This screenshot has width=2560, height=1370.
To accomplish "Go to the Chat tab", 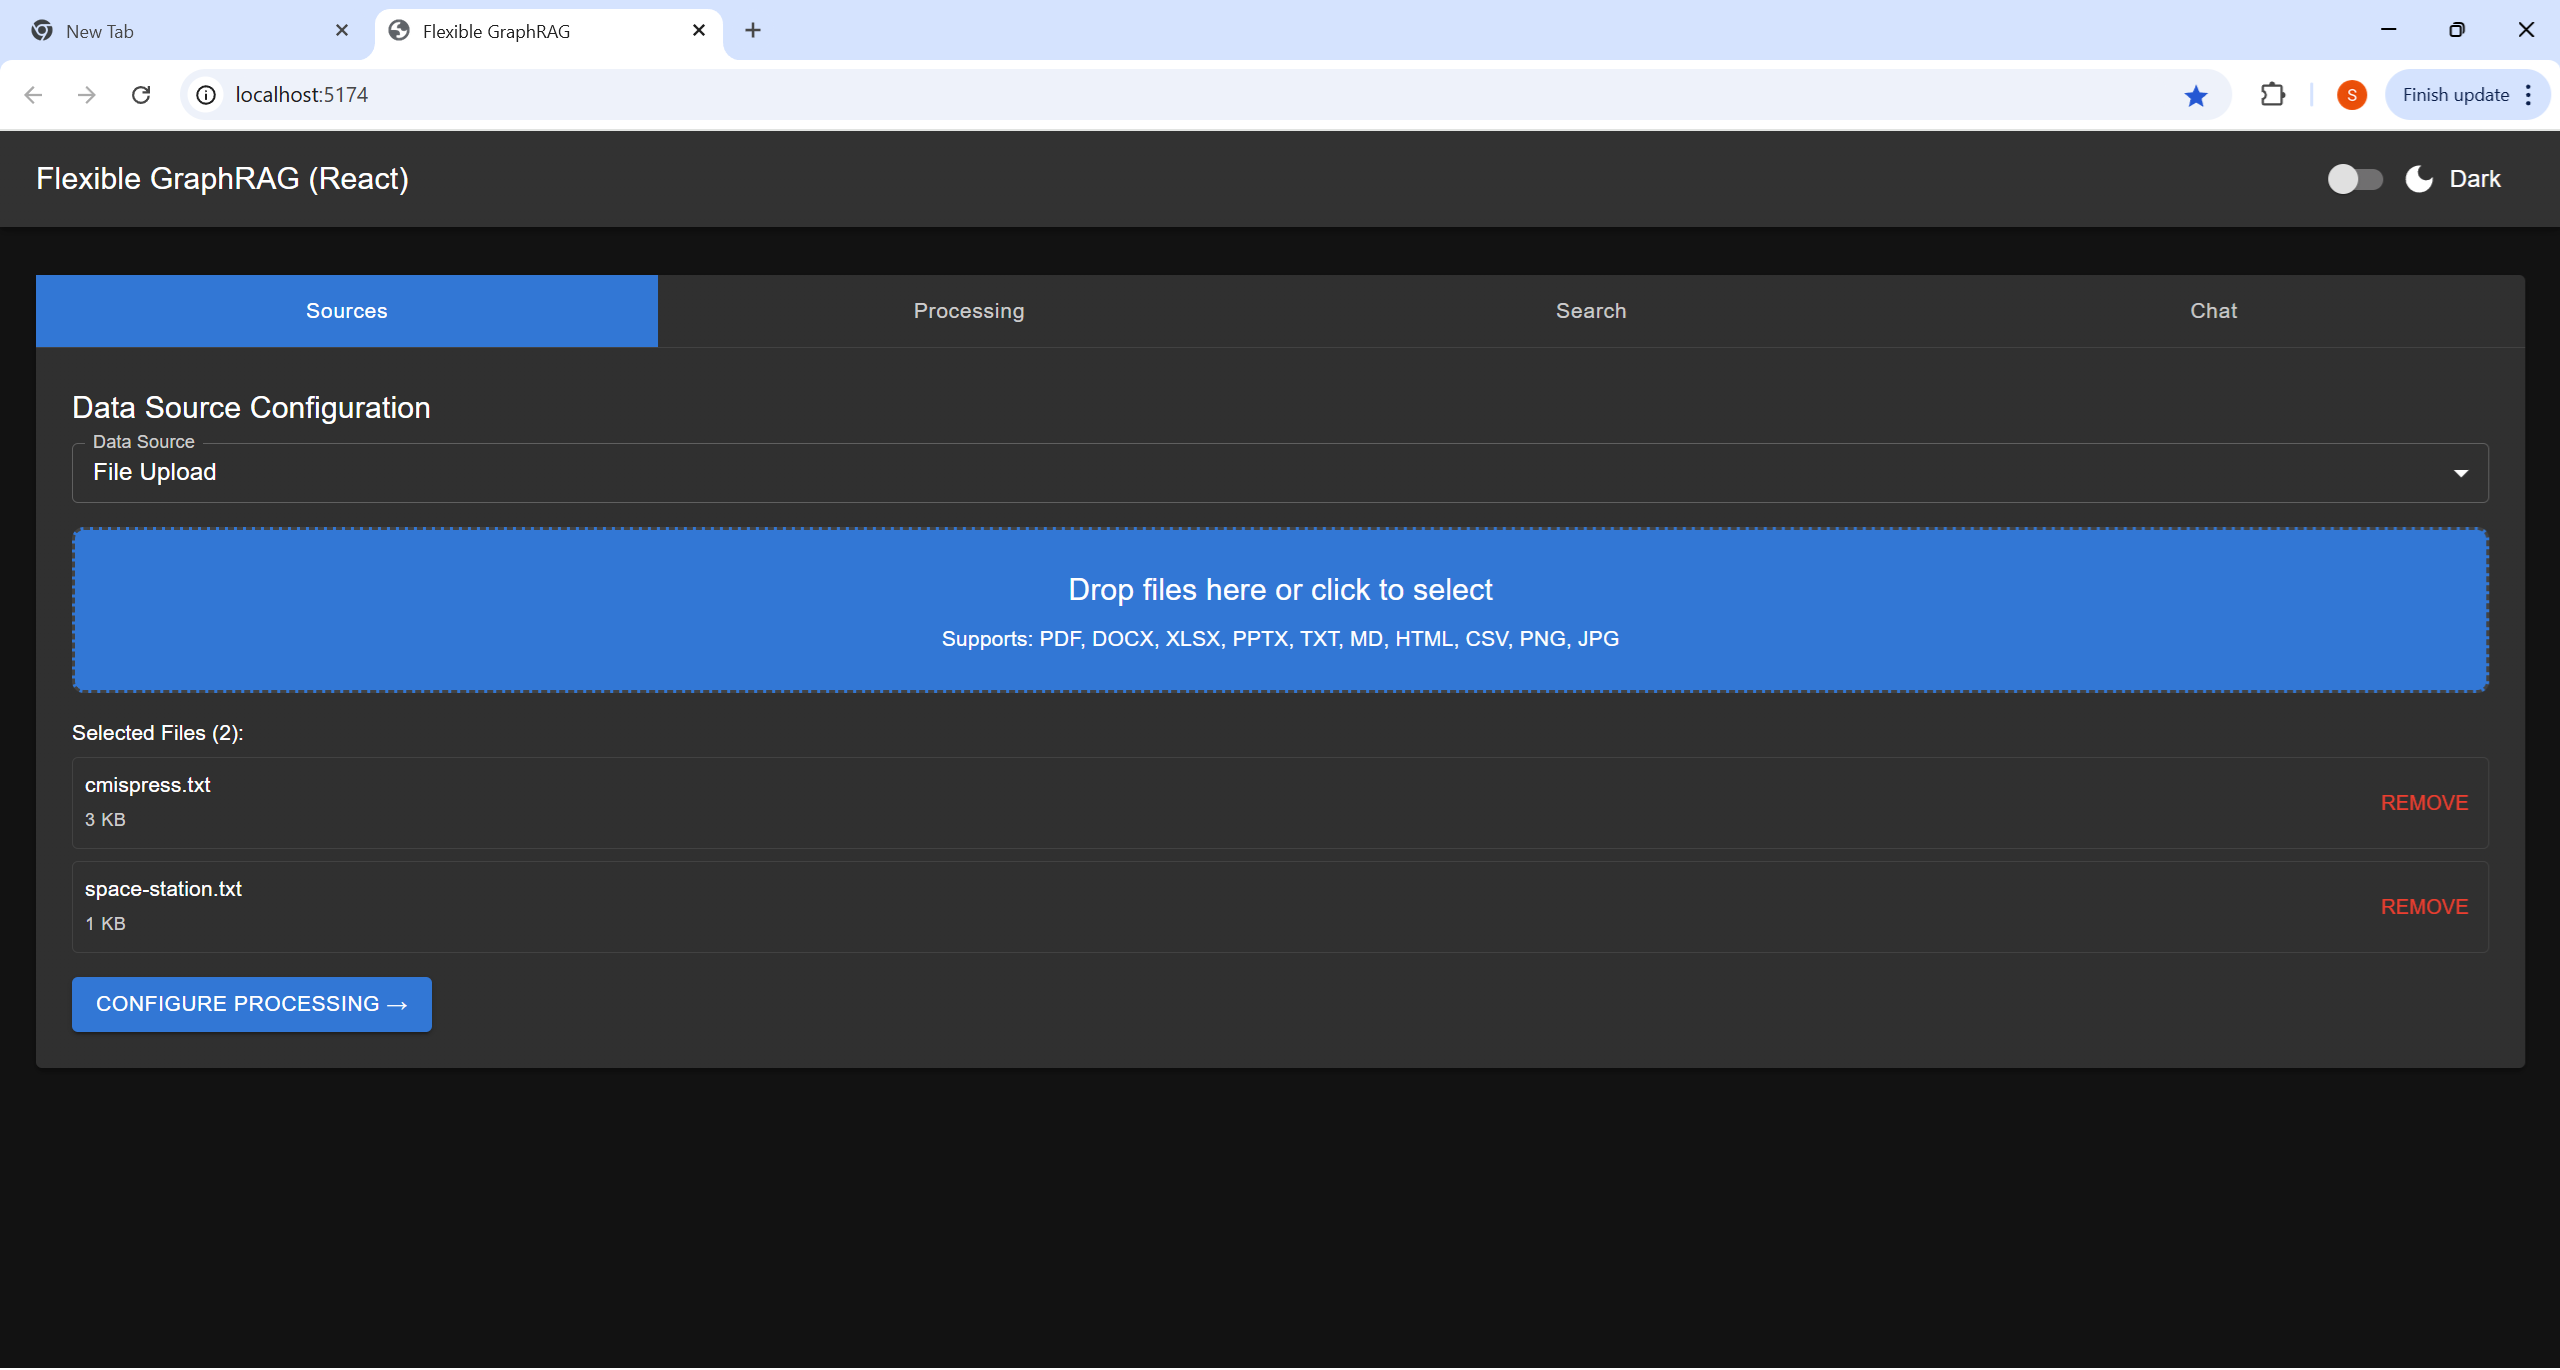I will tap(2212, 311).
